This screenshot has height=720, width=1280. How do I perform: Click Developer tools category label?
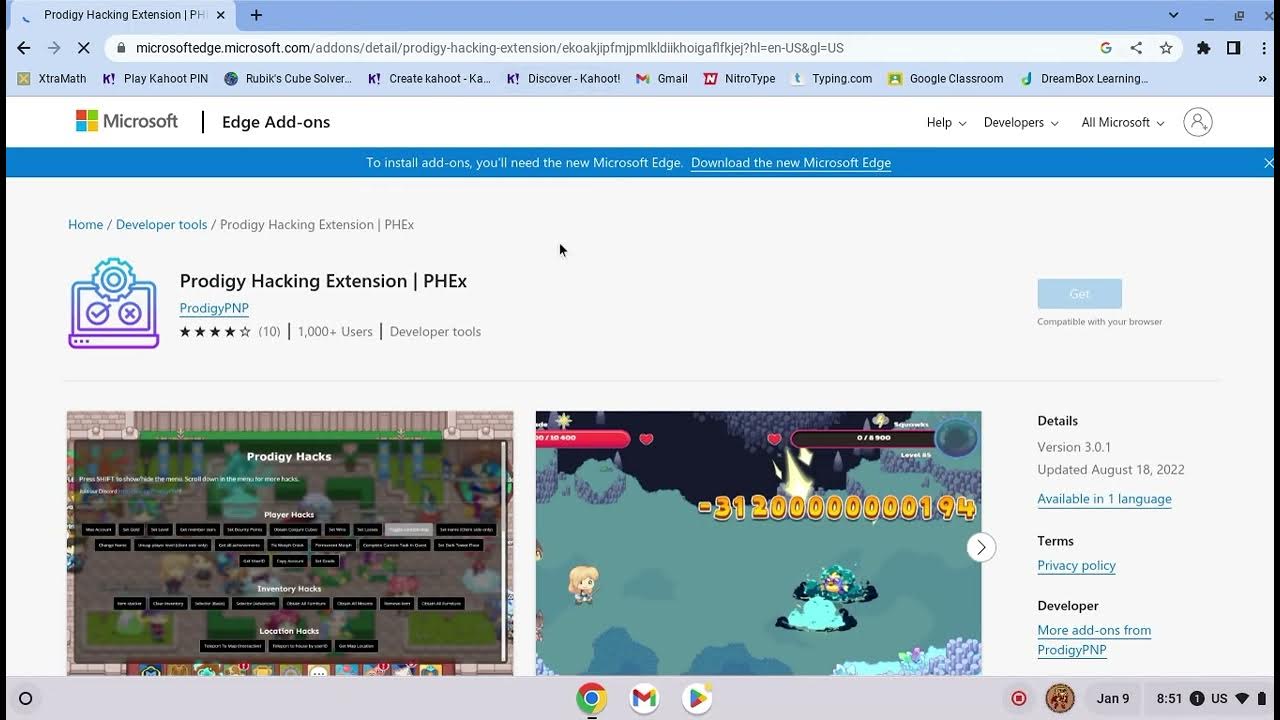pos(435,331)
